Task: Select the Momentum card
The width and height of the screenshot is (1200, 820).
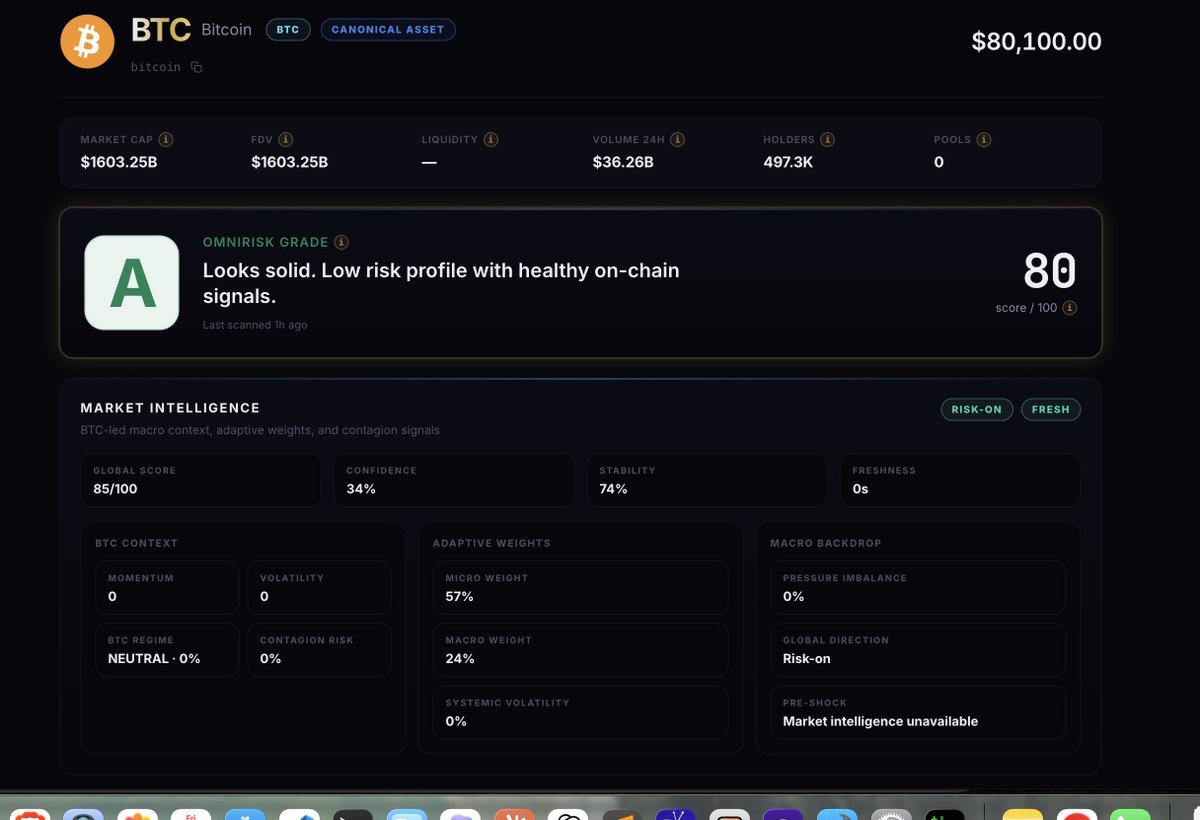Action: coord(167,587)
